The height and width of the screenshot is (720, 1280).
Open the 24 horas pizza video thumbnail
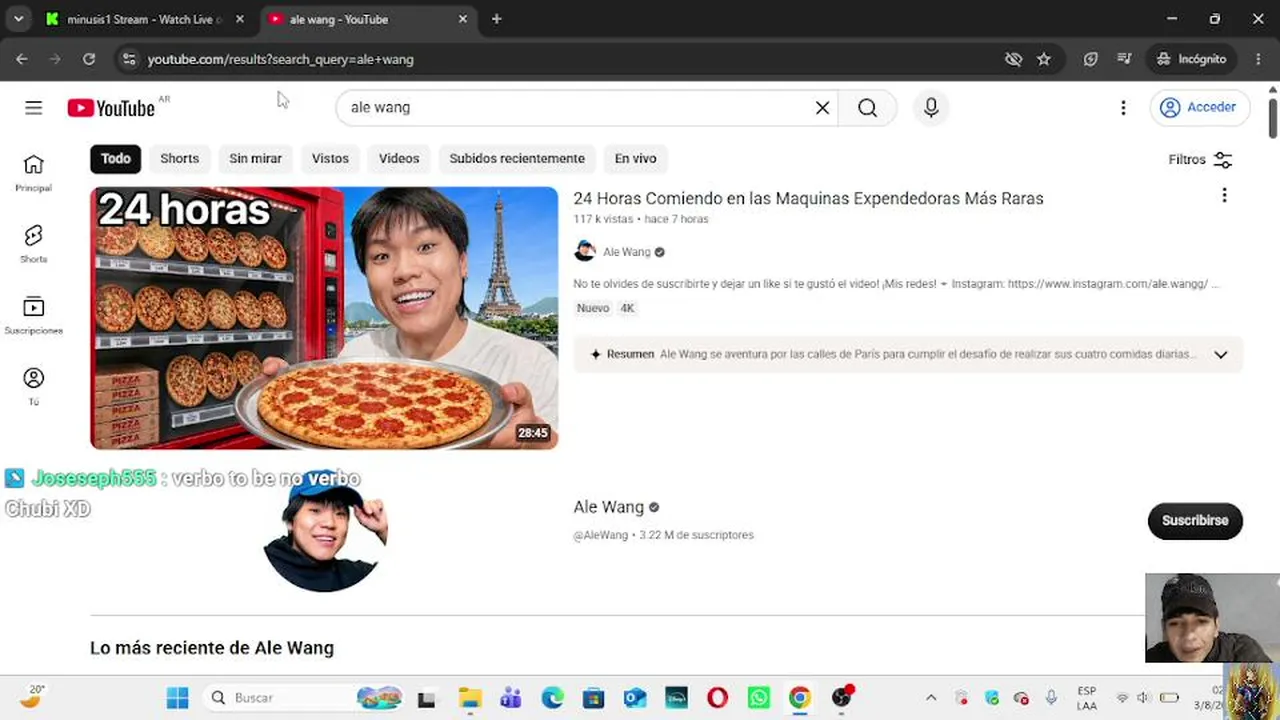[324, 318]
